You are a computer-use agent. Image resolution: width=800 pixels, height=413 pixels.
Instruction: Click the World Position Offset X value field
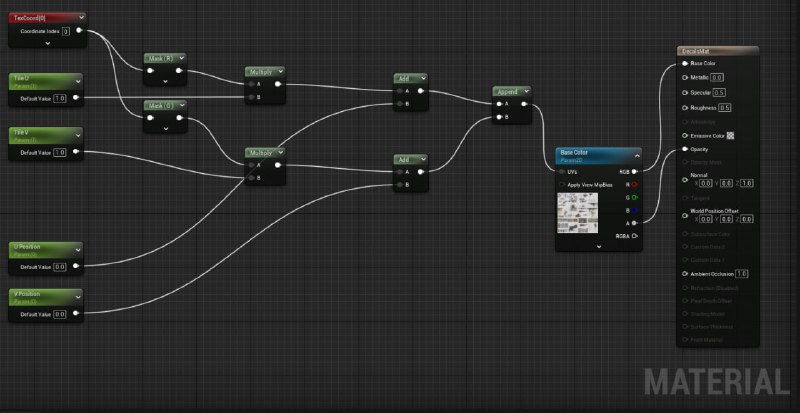[x=705, y=219]
